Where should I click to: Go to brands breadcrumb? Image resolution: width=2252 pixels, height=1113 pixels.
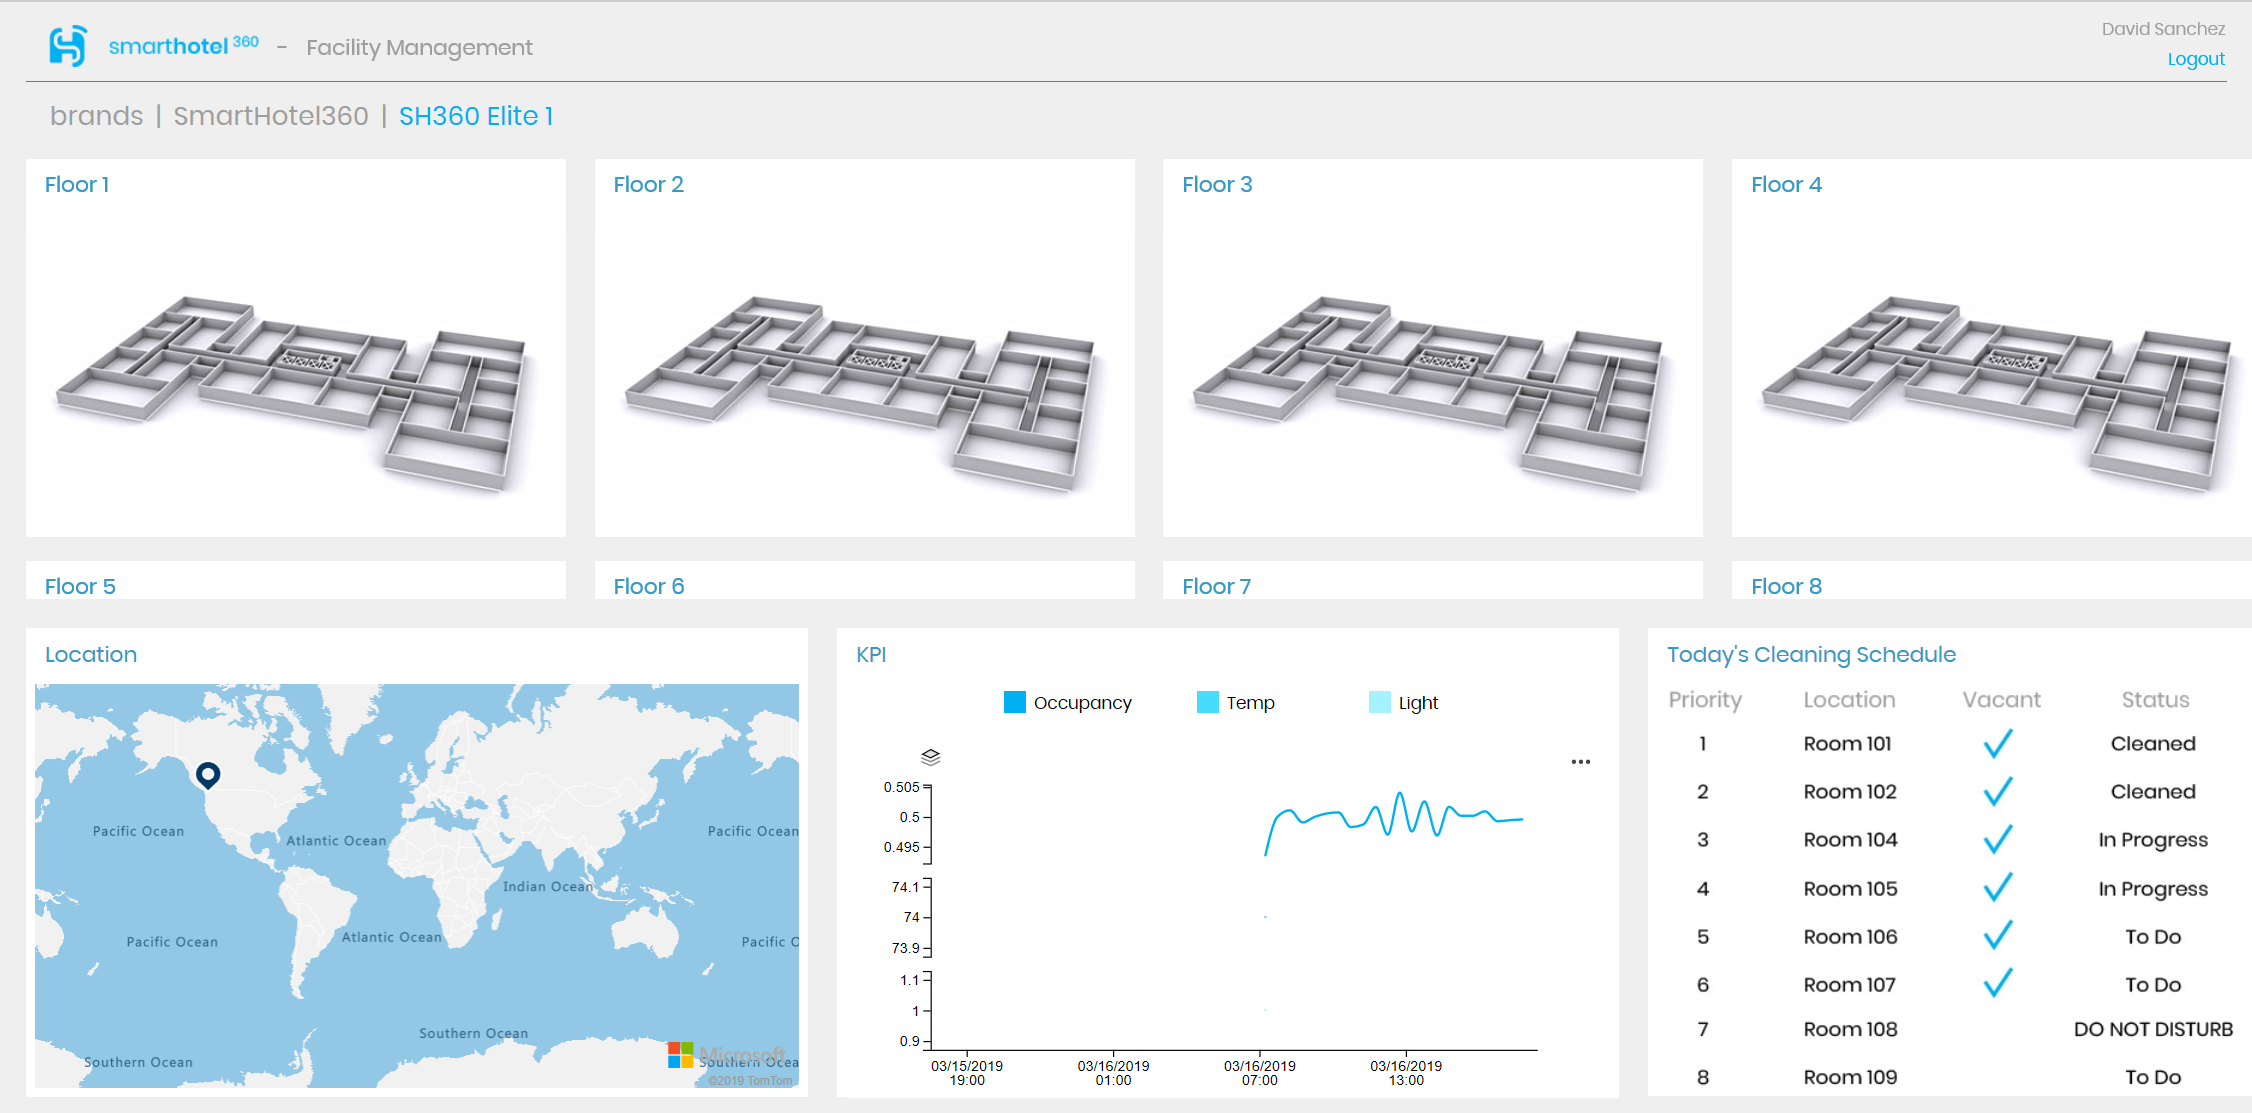coord(97,116)
